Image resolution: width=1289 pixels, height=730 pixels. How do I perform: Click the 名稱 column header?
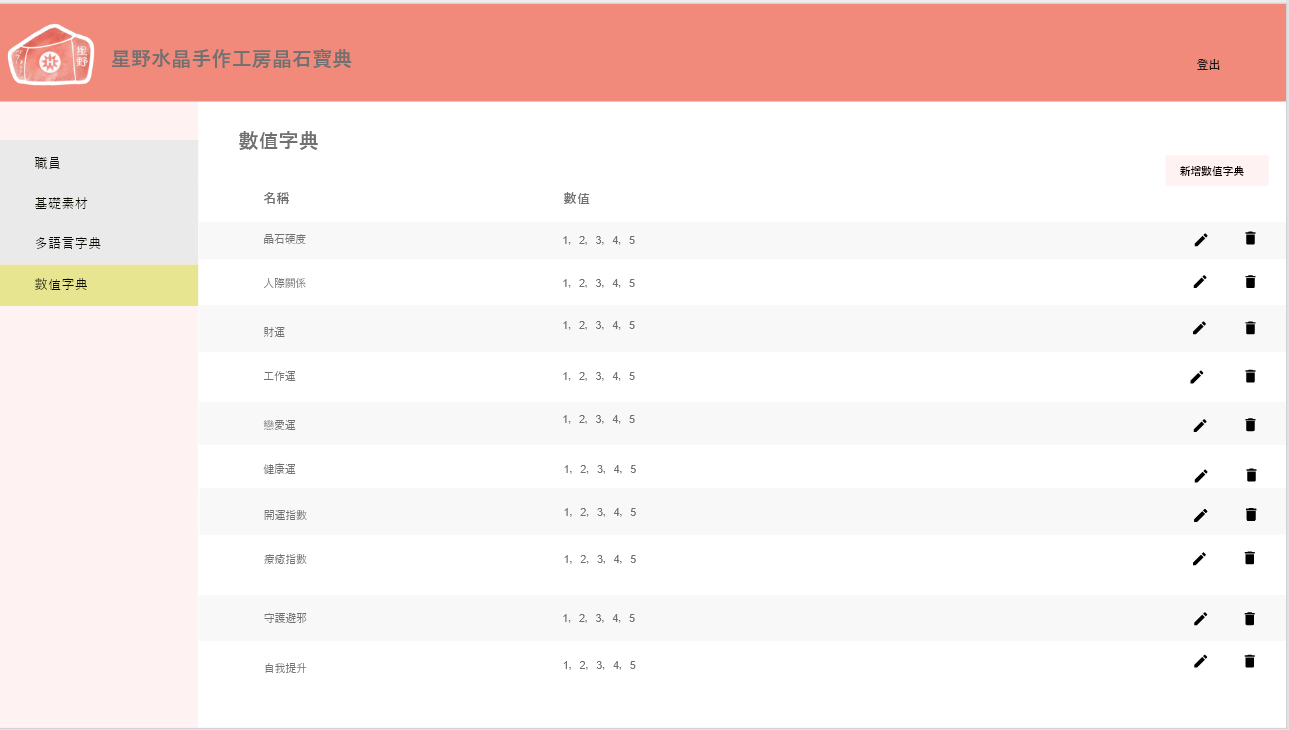pyautogui.click(x=276, y=198)
